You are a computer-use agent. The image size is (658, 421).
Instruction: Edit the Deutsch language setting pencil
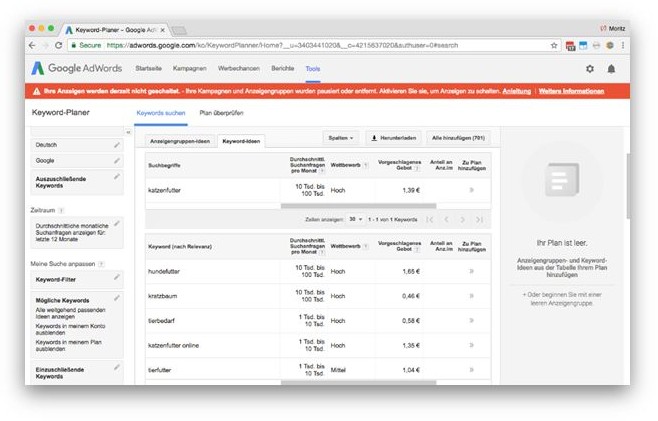click(x=117, y=145)
